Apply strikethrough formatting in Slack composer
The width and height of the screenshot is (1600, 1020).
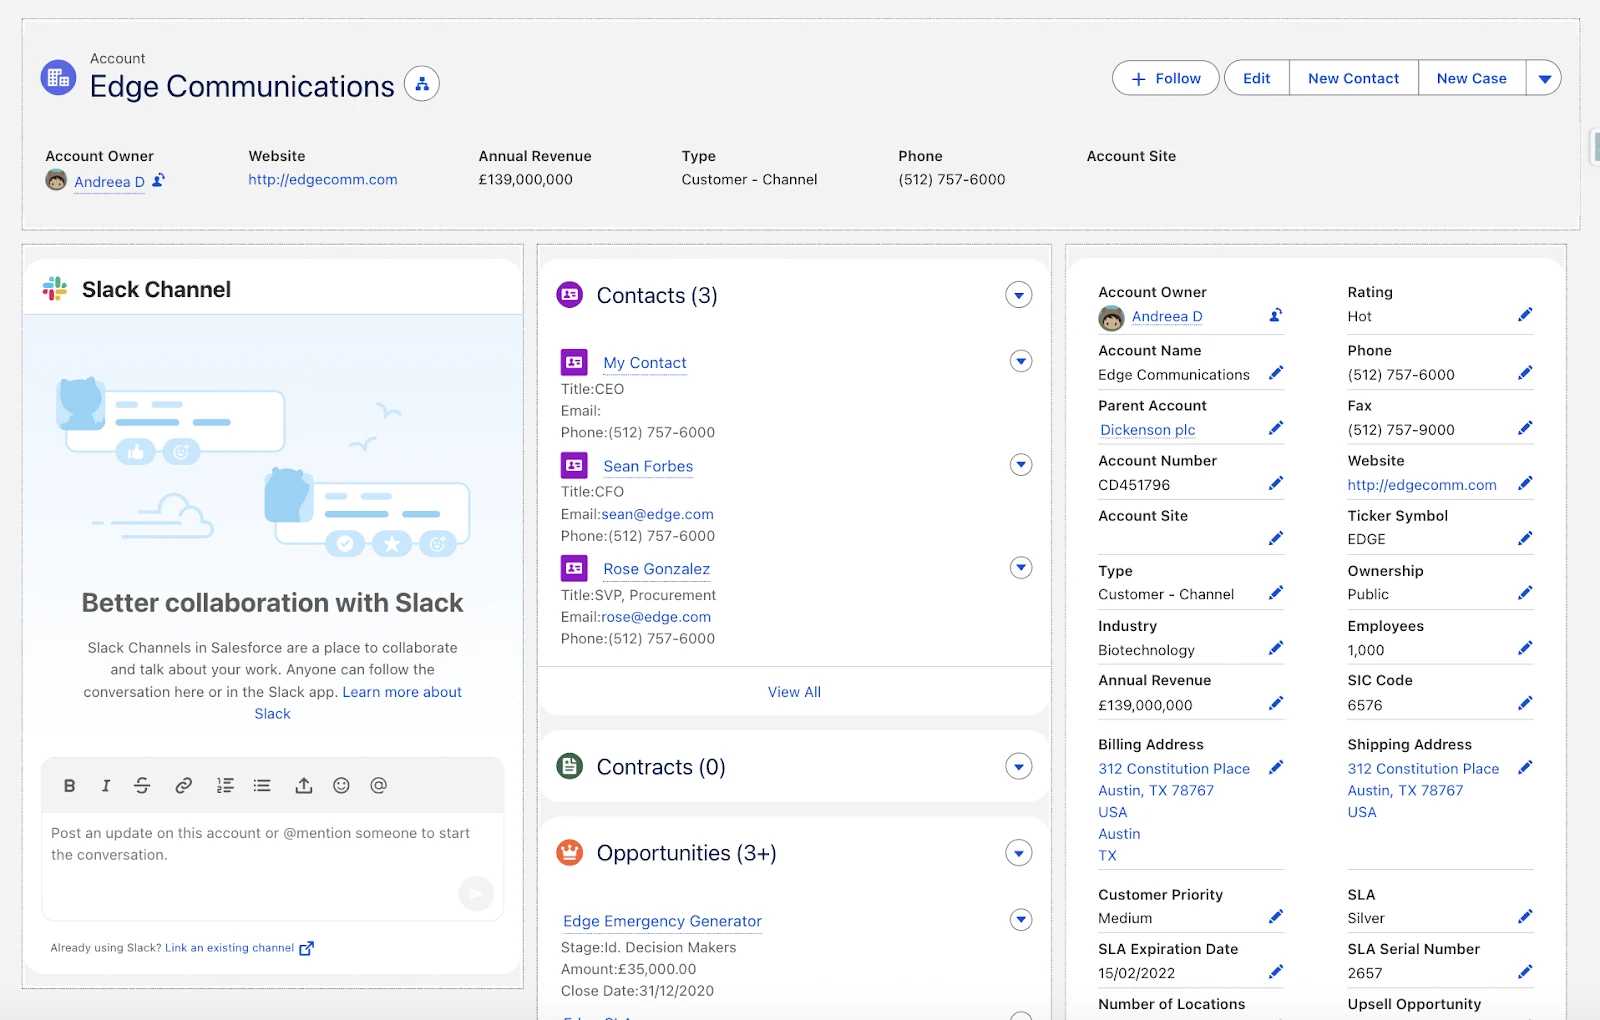pyautogui.click(x=142, y=786)
